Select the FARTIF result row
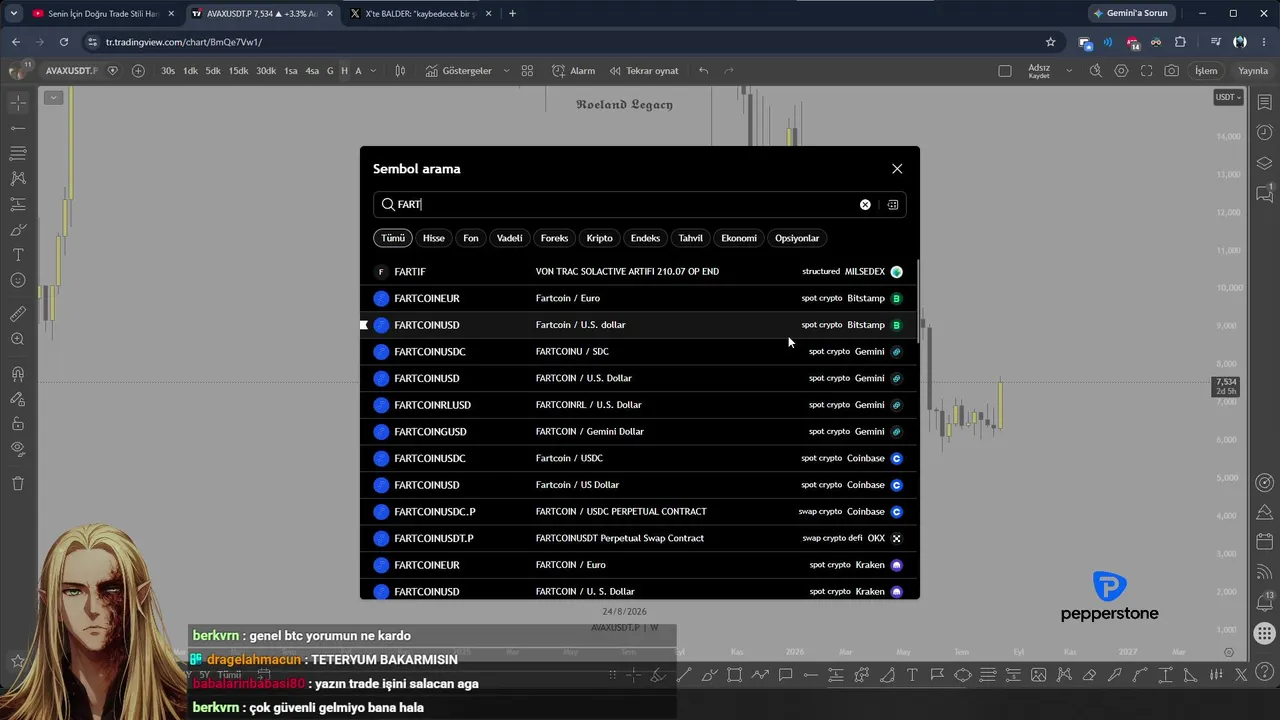 point(639,272)
